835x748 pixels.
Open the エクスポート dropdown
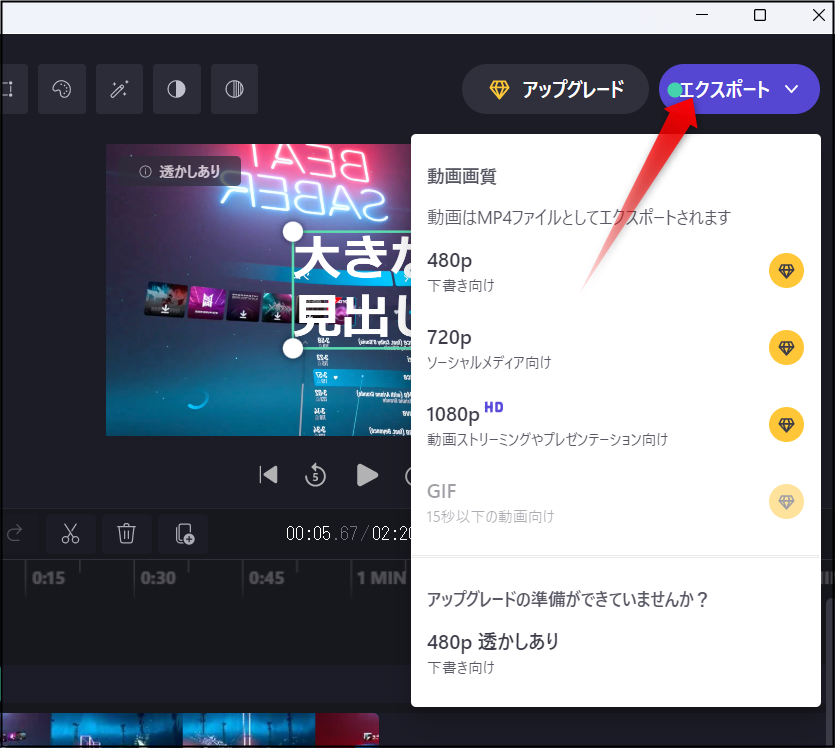click(x=739, y=89)
